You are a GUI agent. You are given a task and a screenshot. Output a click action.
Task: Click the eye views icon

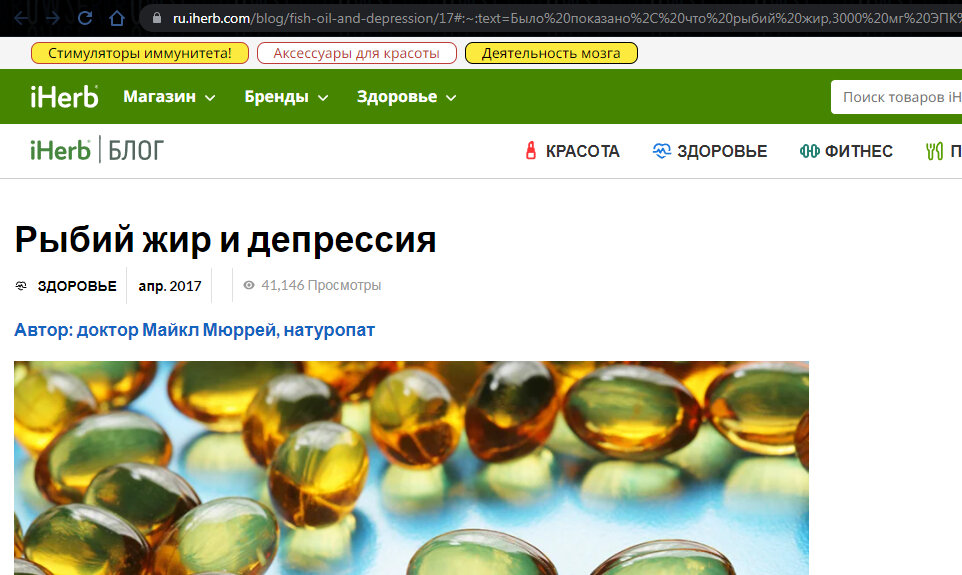[248, 285]
